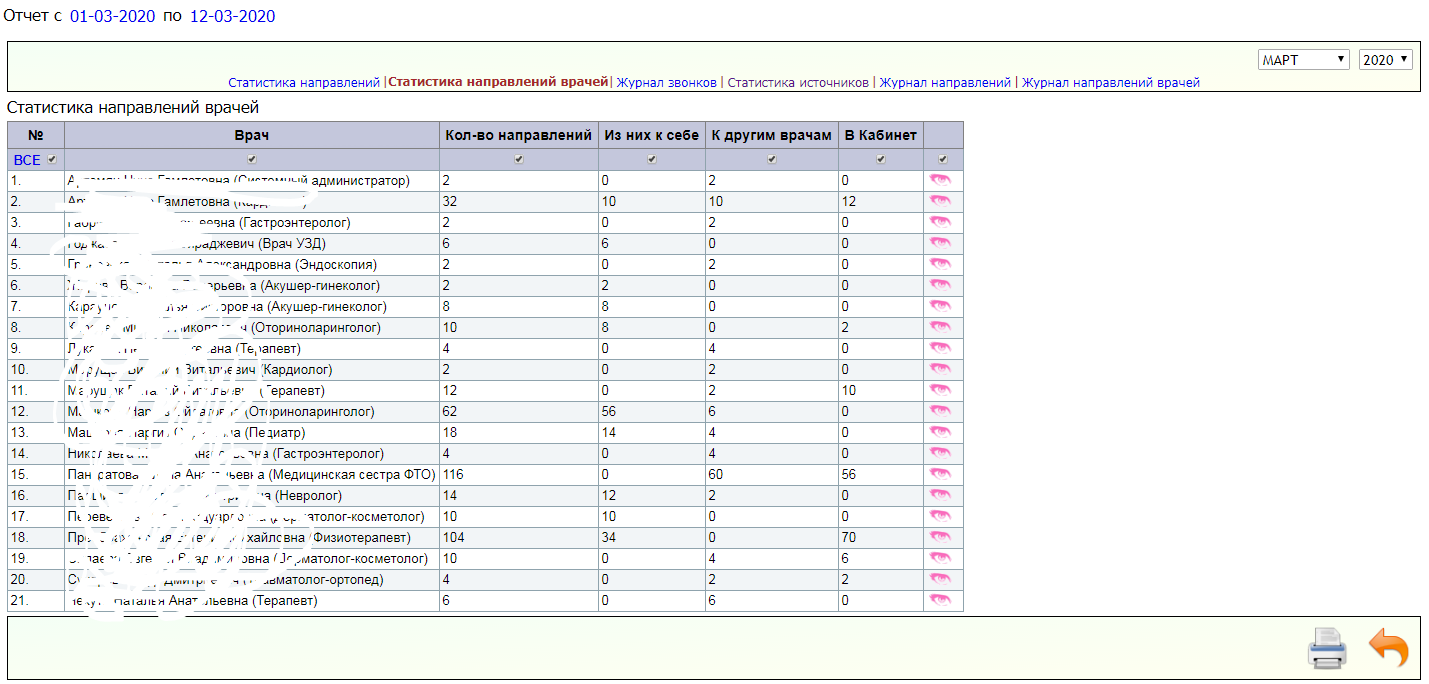Open eye icon for row 15 nurse entry

point(940,474)
